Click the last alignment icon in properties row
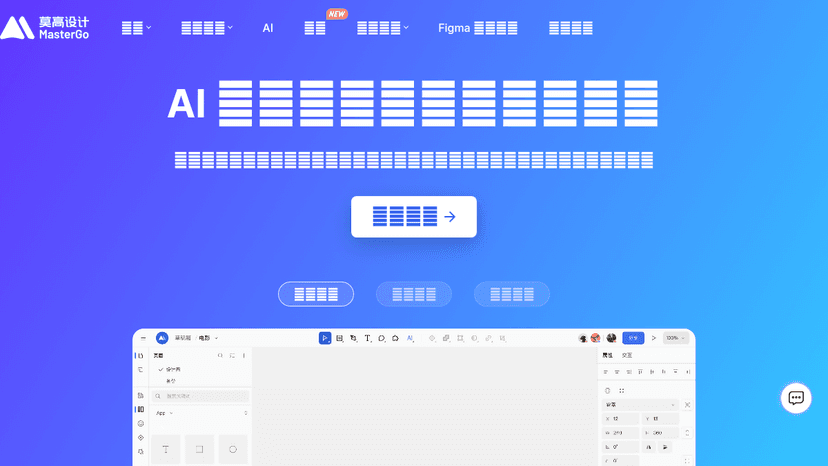 coord(688,372)
